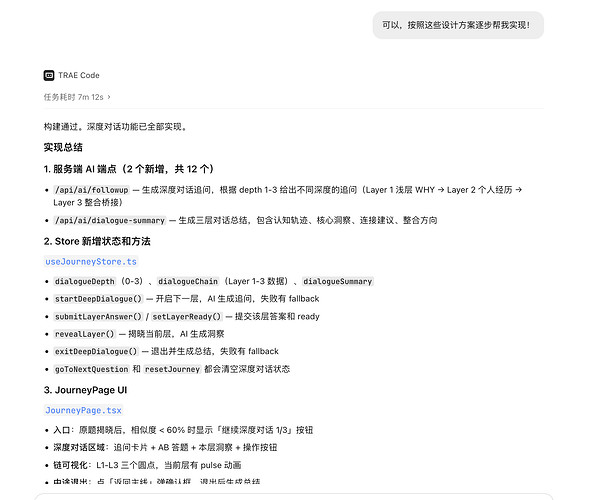
Task: Click the setLayerReady() inline code
Action: pyautogui.click(x=187, y=317)
